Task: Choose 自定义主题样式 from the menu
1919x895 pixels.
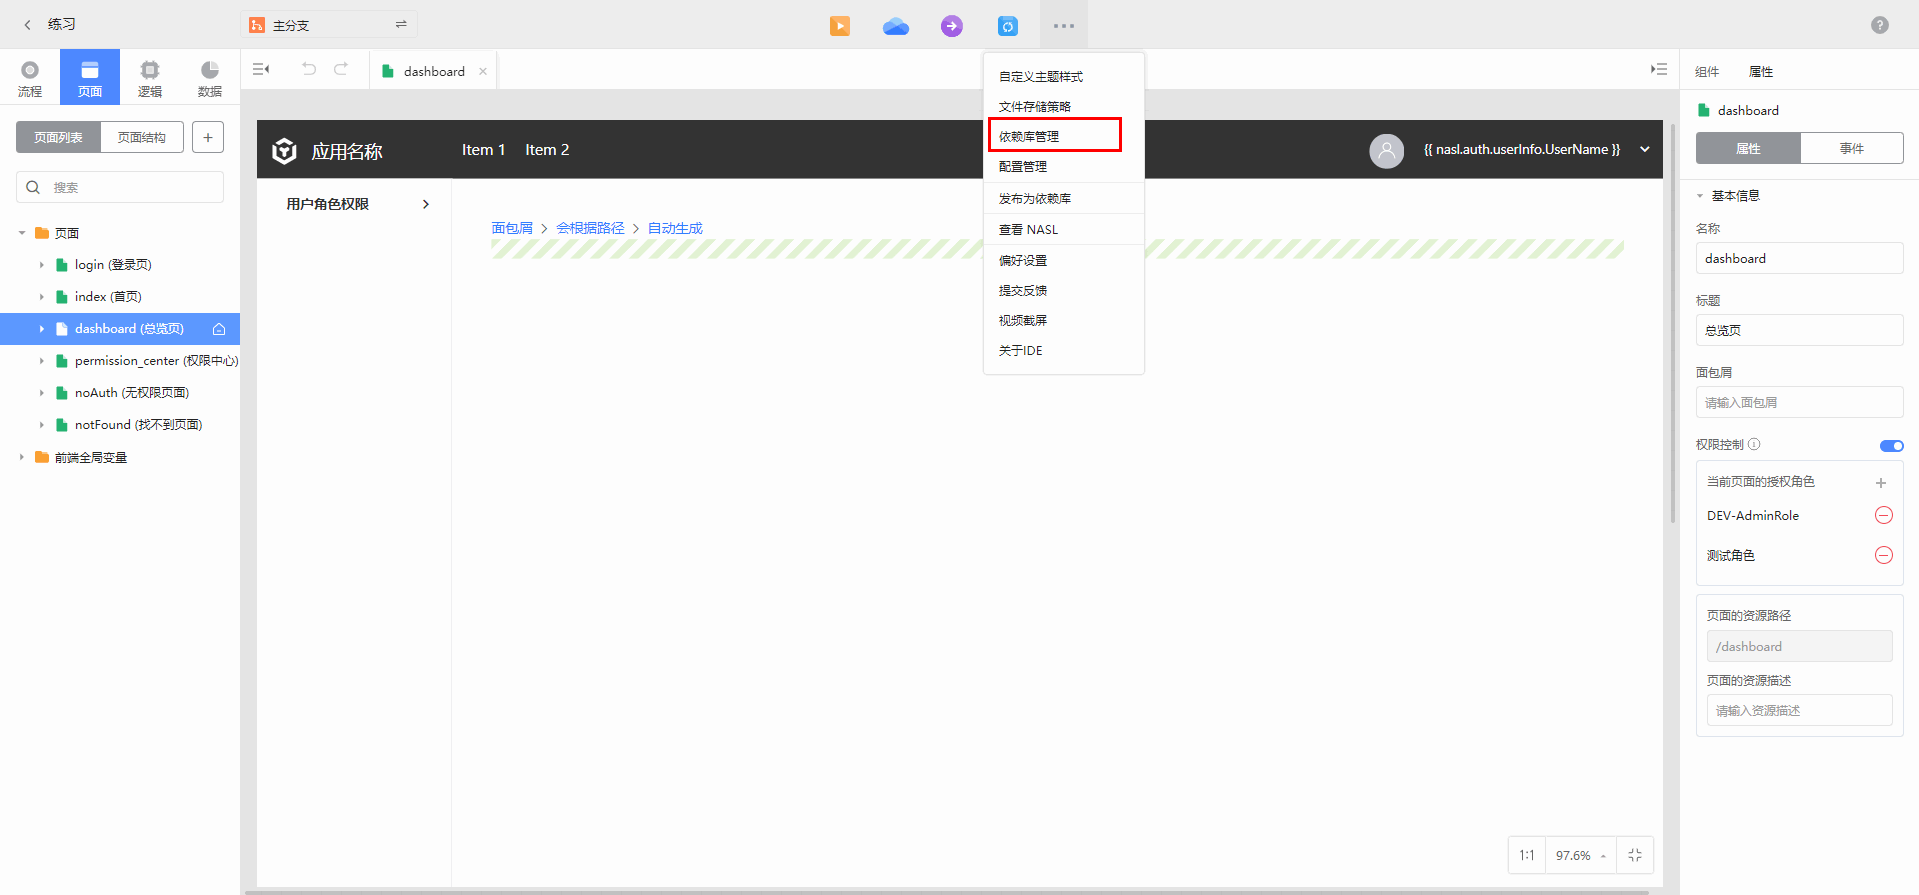Action: tap(1064, 77)
